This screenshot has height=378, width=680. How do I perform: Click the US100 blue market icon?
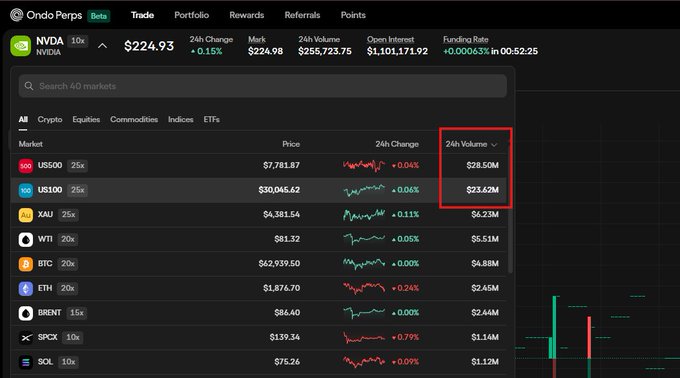click(26, 190)
